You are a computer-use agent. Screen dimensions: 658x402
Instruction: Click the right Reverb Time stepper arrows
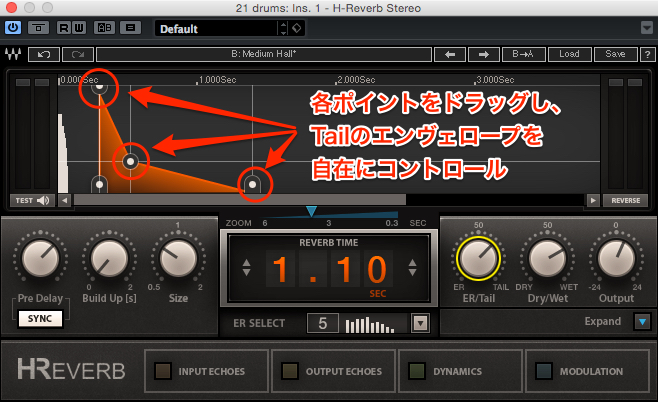point(412,268)
